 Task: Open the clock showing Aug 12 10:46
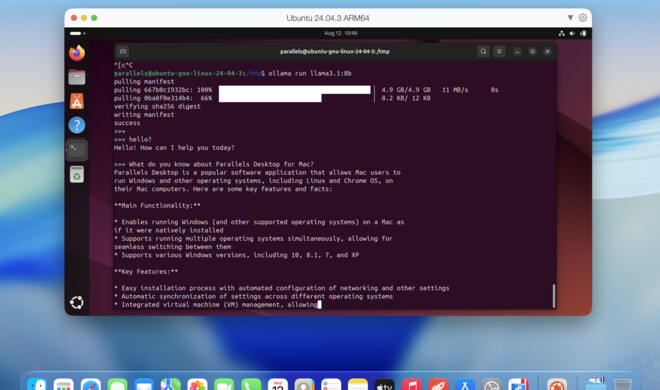pyautogui.click(x=341, y=33)
